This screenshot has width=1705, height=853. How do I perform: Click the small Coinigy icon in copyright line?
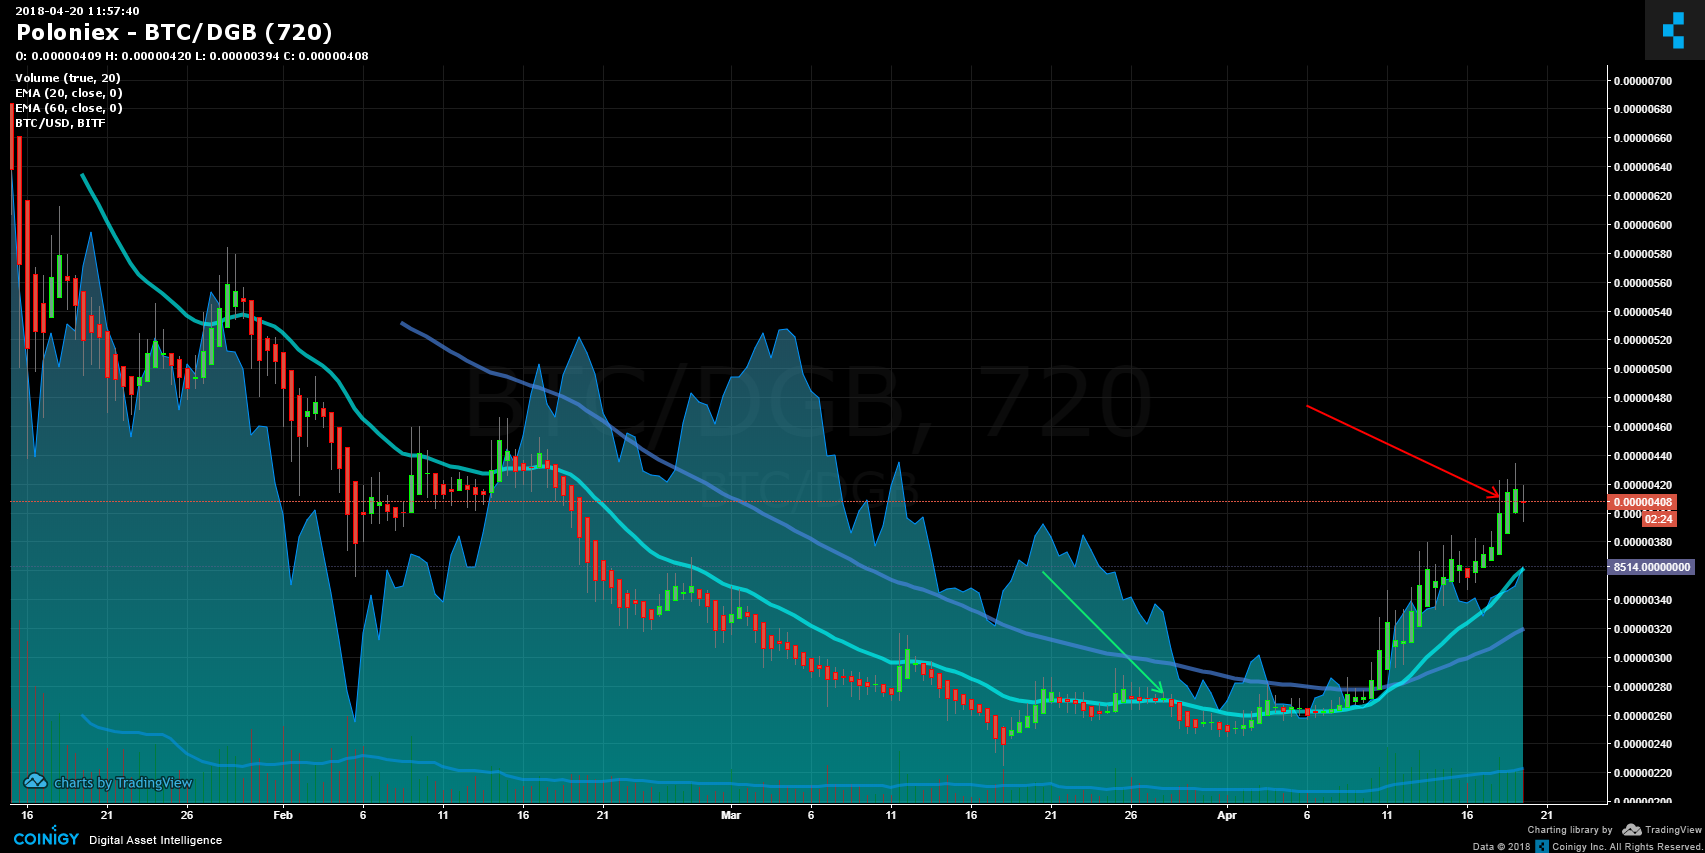point(1541,846)
